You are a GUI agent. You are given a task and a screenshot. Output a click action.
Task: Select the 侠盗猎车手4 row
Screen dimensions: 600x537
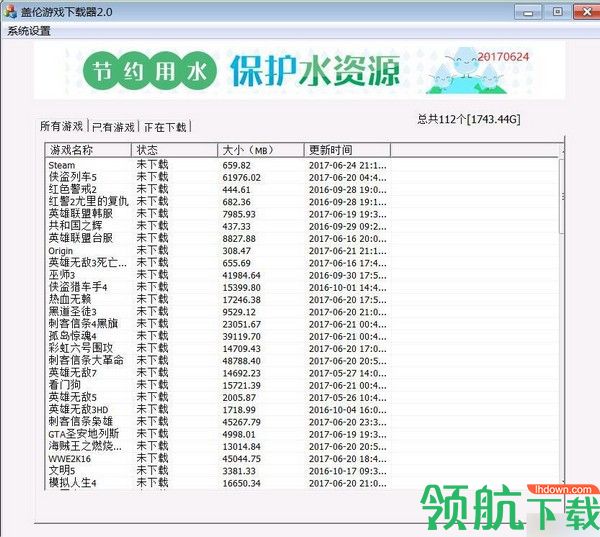[302, 288]
